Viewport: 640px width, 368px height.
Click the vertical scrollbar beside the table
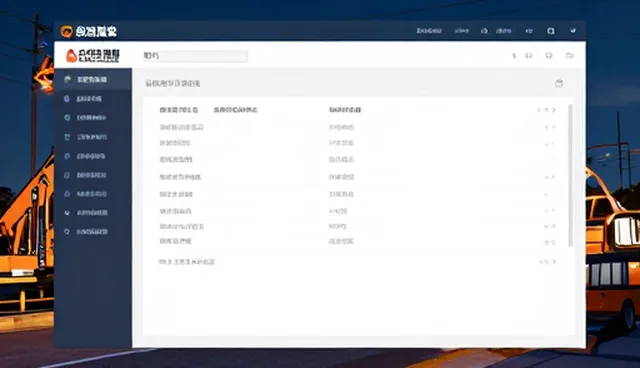click(x=570, y=175)
